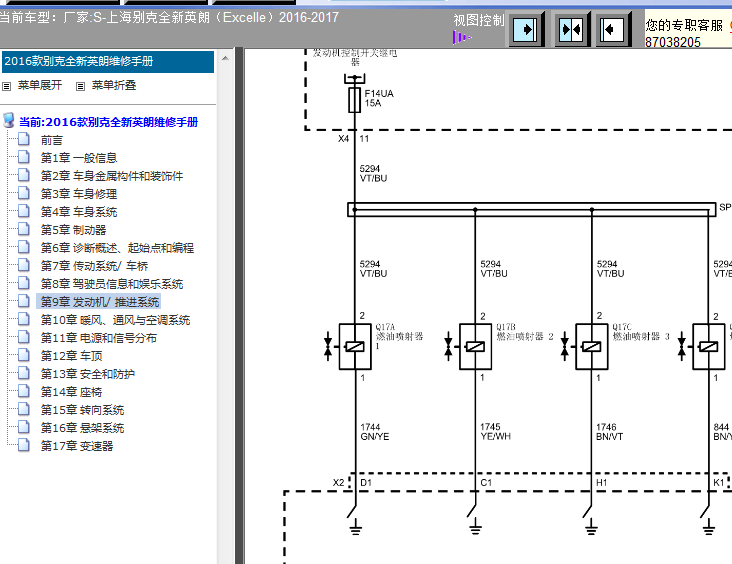
Task: Open 第3章 车身修理
Action: click(x=79, y=194)
